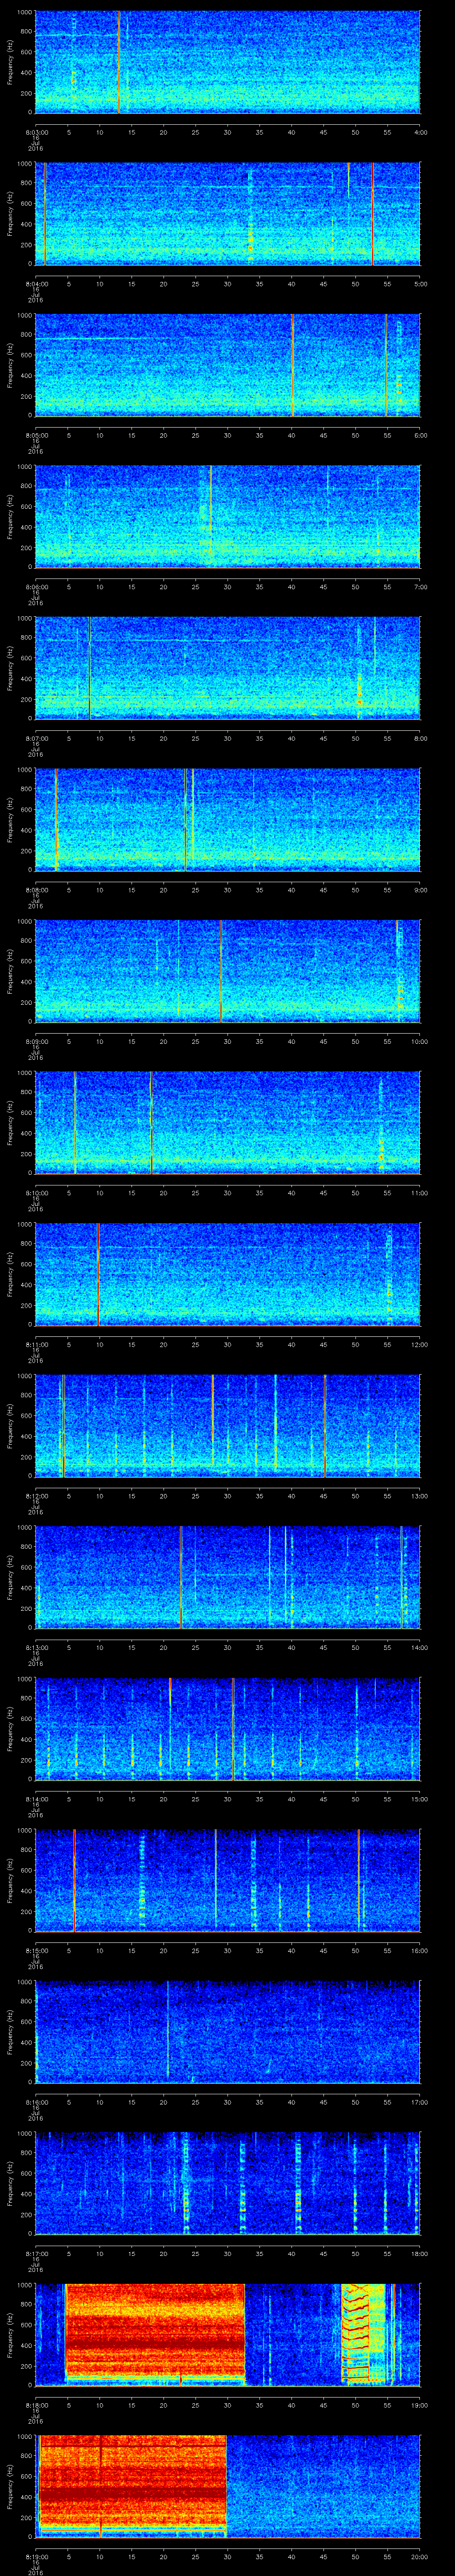The width and height of the screenshot is (455, 2576).
Task: Click the red transient line at 13 seconds in the 8:03 panel
Action: coord(118,62)
